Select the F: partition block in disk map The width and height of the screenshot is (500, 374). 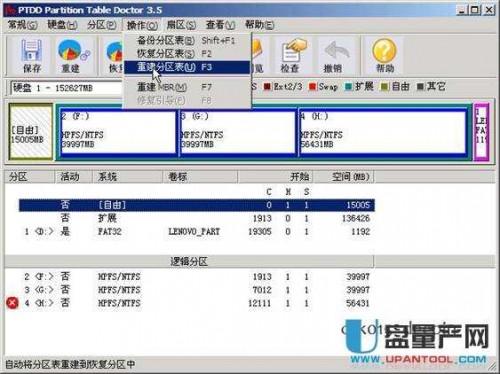click(118, 132)
